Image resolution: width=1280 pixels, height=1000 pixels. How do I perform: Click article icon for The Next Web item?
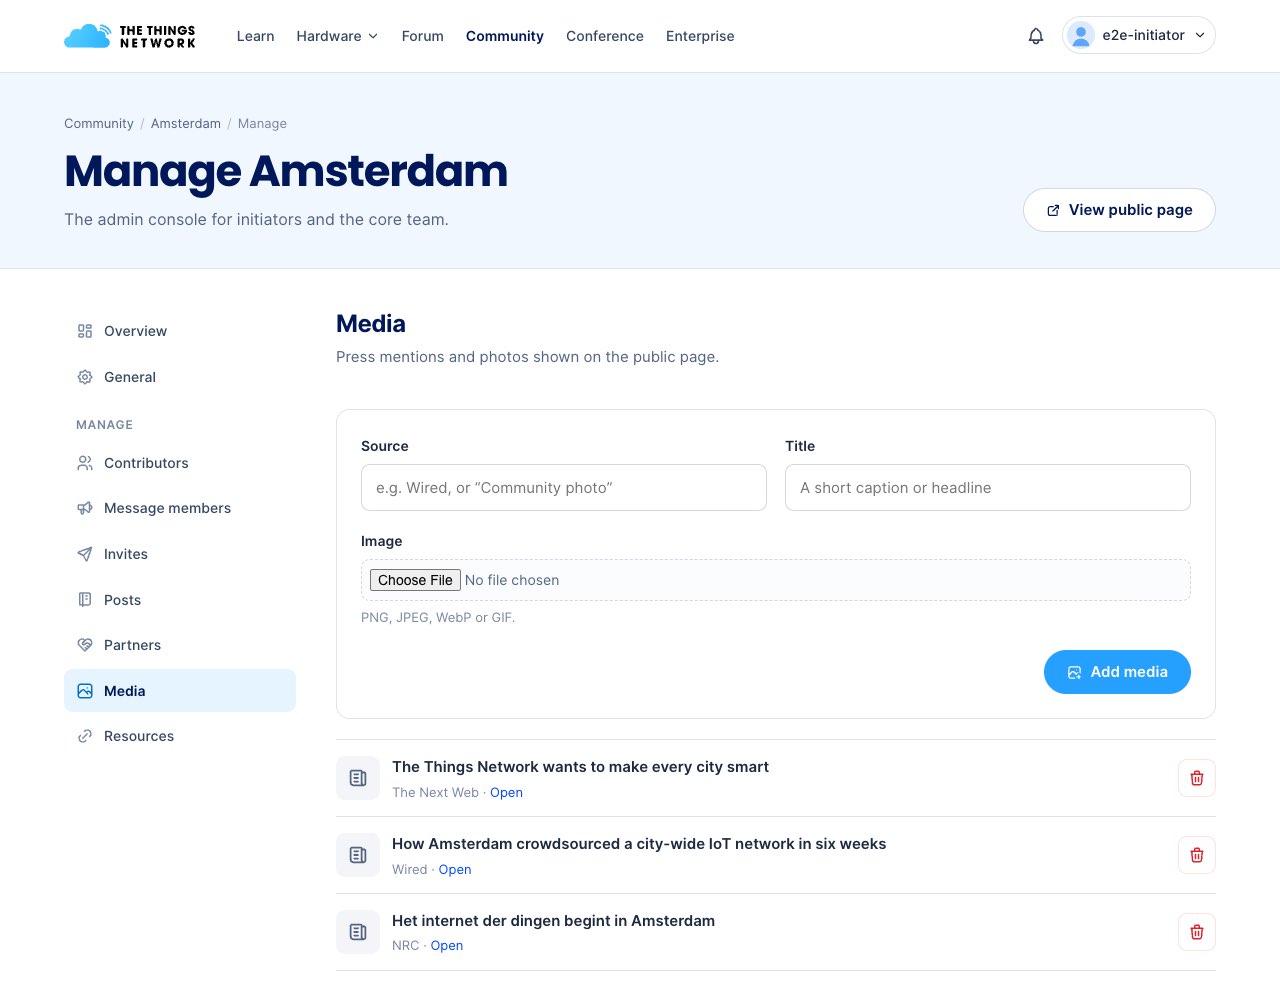click(x=358, y=778)
